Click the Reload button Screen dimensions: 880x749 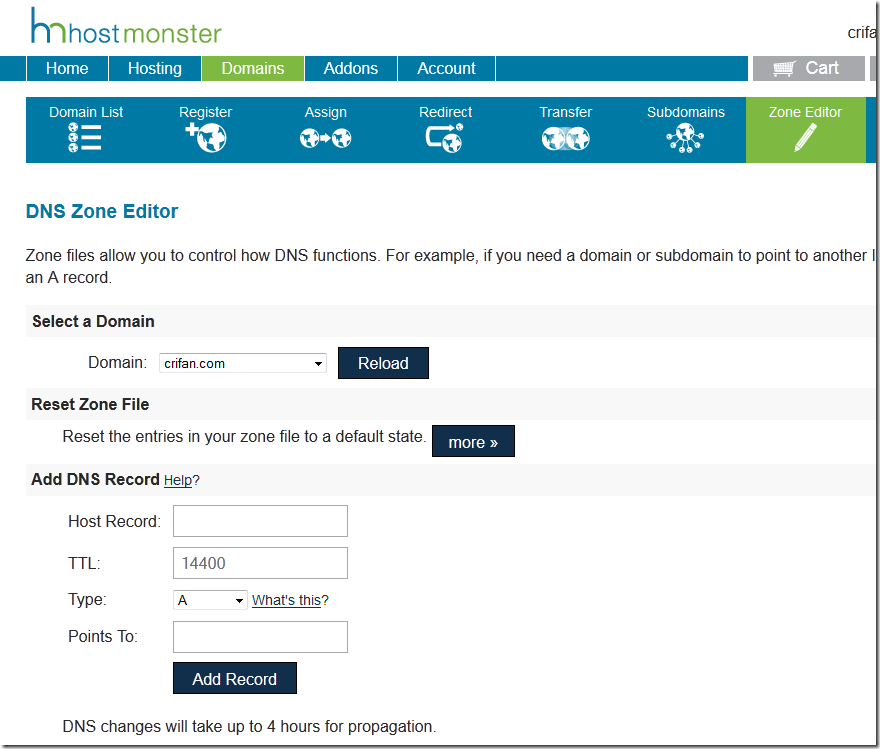(383, 363)
